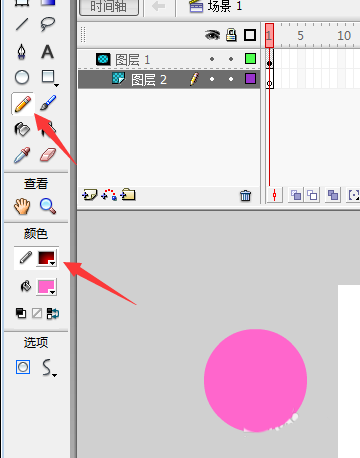Select the Line tool
360x458 pixels.
(x=22, y=24)
